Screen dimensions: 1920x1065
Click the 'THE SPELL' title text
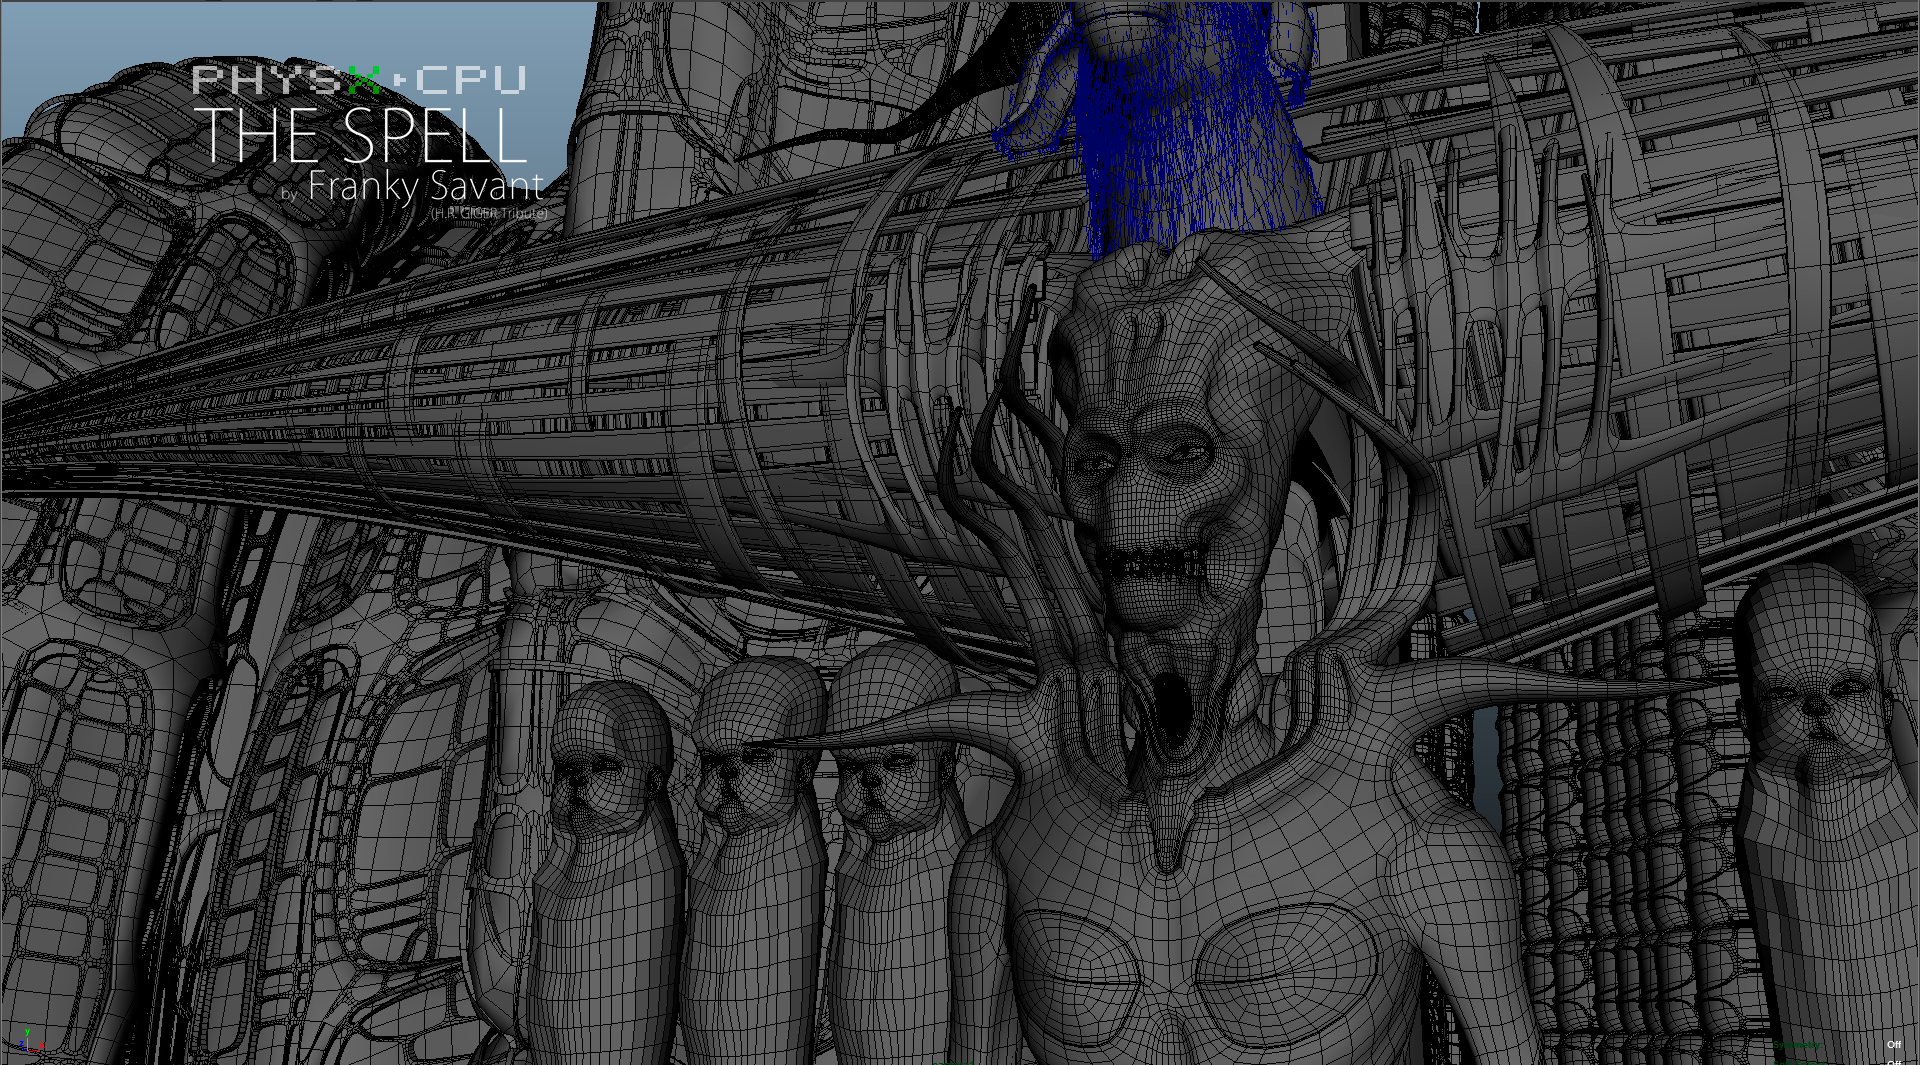pyautogui.click(x=360, y=135)
